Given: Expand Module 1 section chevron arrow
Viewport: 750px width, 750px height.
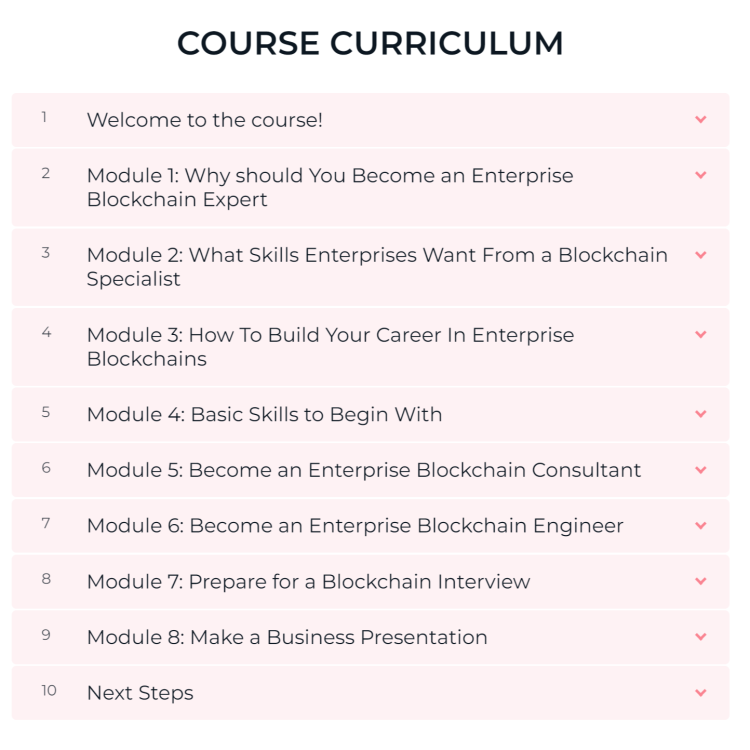Looking at the screenshot, I should coord(700,175).
